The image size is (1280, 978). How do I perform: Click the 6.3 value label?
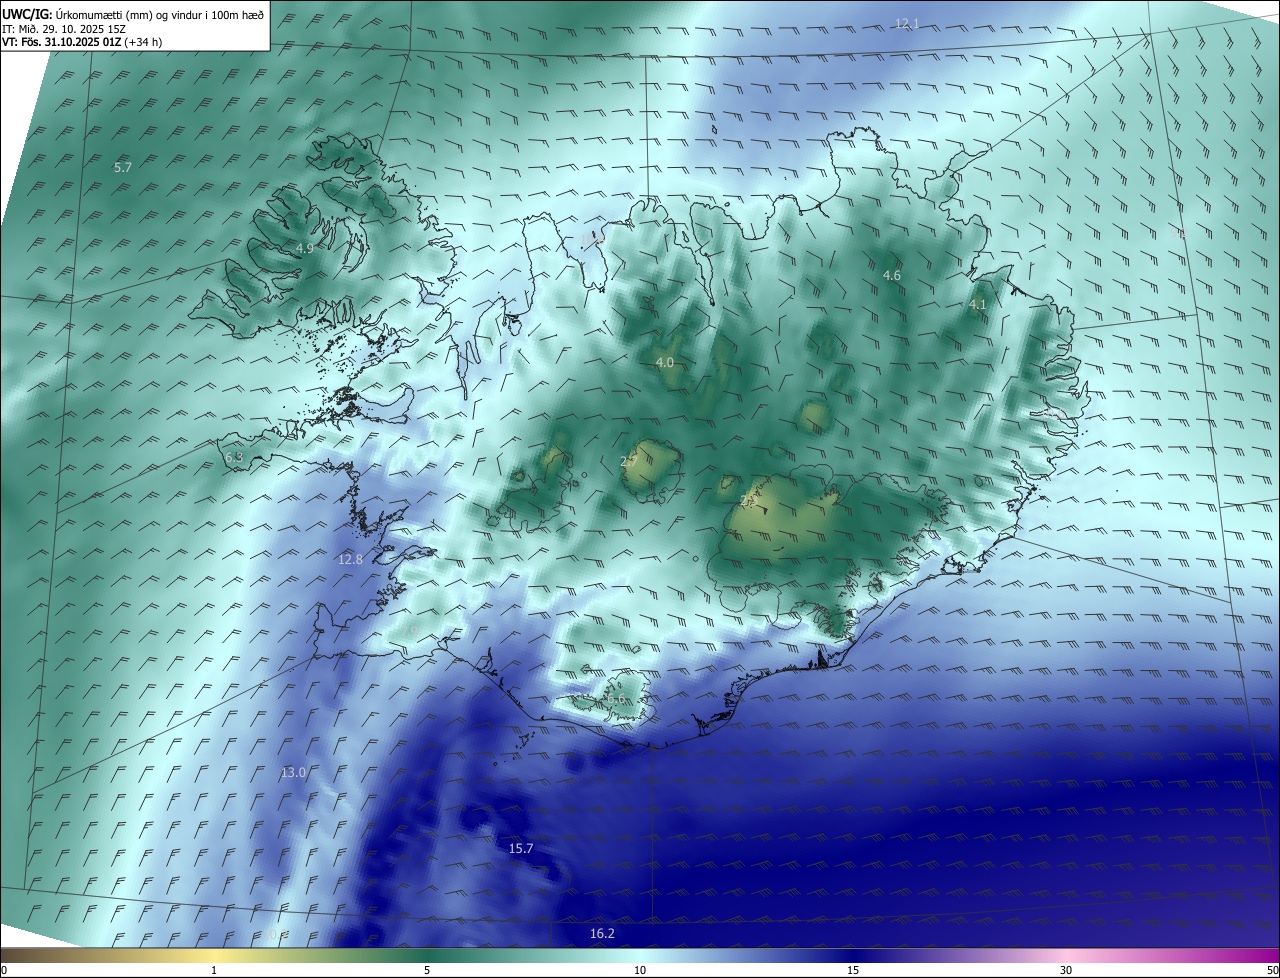tap(234, 457)
